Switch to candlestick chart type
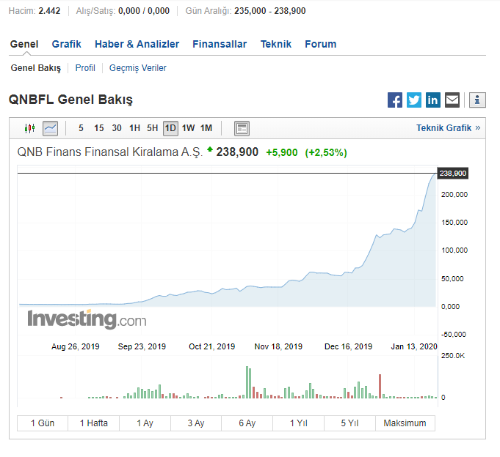Image resolution: width=500 pixels, height=457 pixels. coord(30,128)
